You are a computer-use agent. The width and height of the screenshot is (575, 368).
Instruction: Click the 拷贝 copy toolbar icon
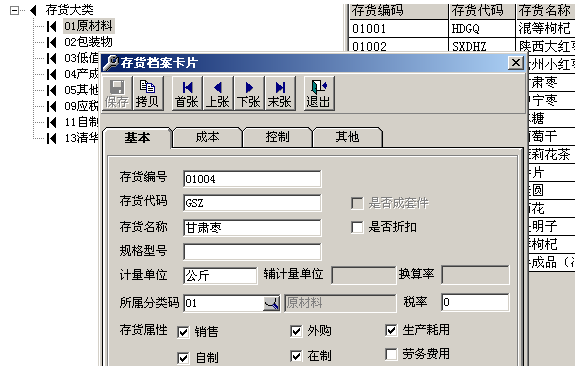pos(147,93)
